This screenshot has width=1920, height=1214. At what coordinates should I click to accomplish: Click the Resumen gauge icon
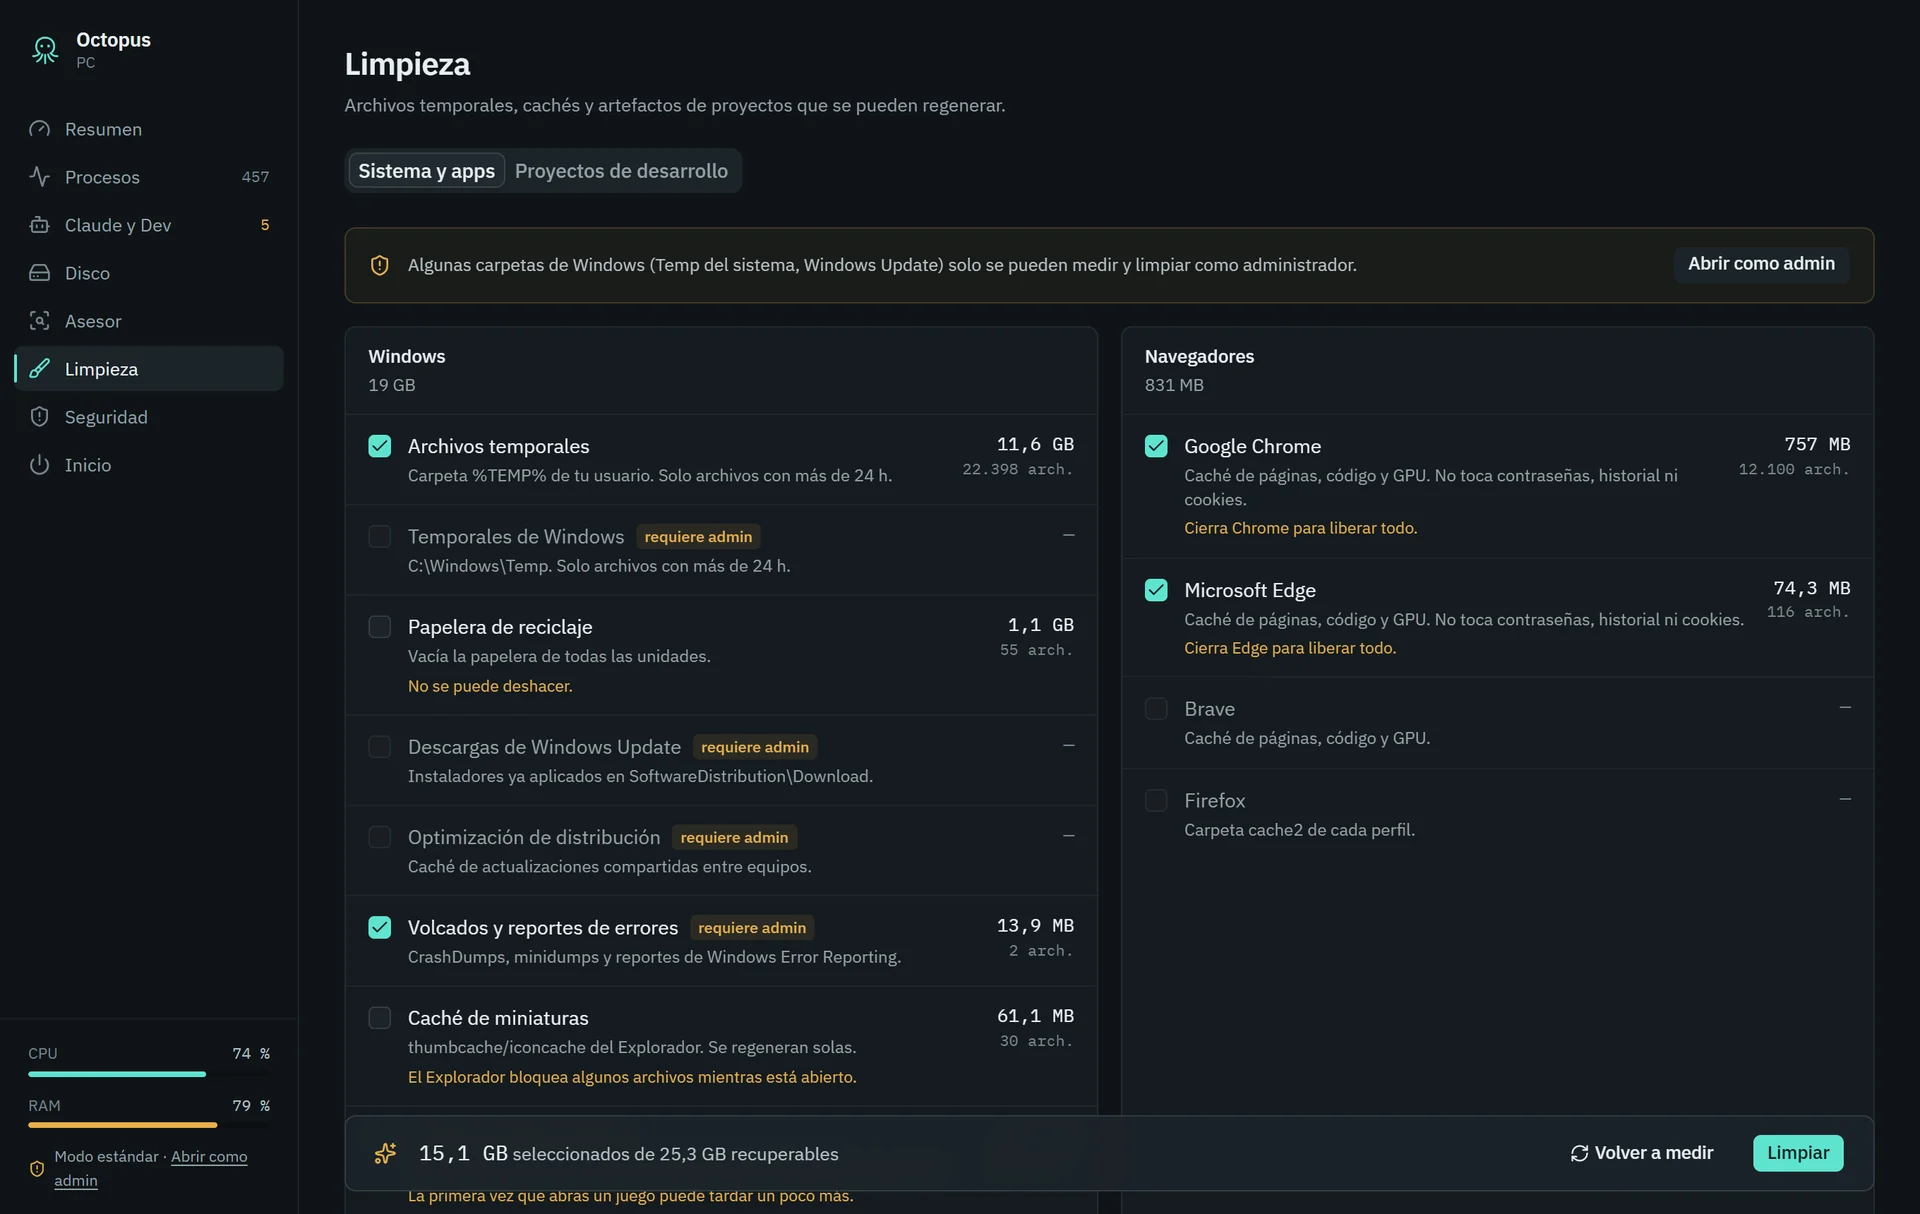39,129
